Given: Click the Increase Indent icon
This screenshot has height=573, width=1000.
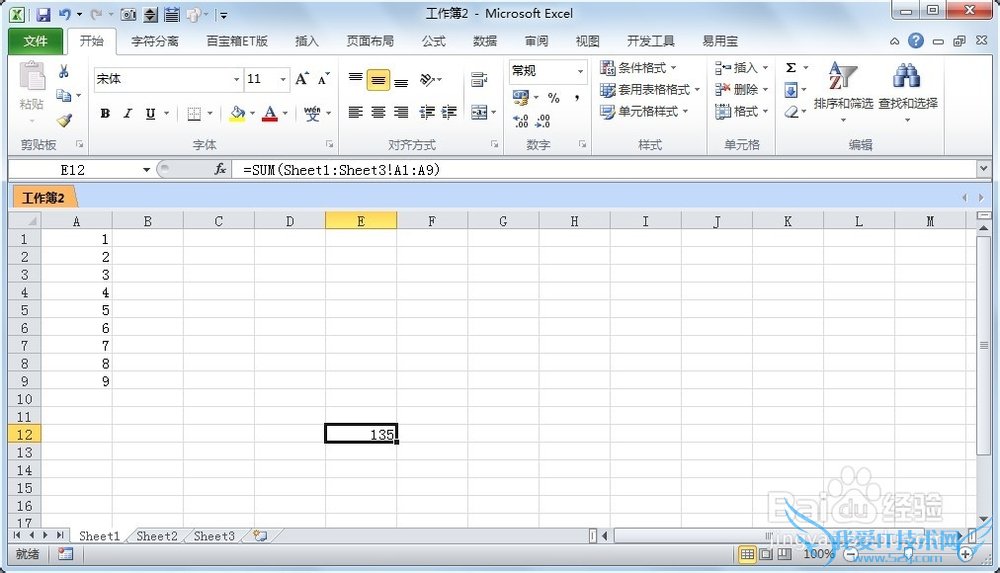Looking at the screenshot, I should point(449,112).
